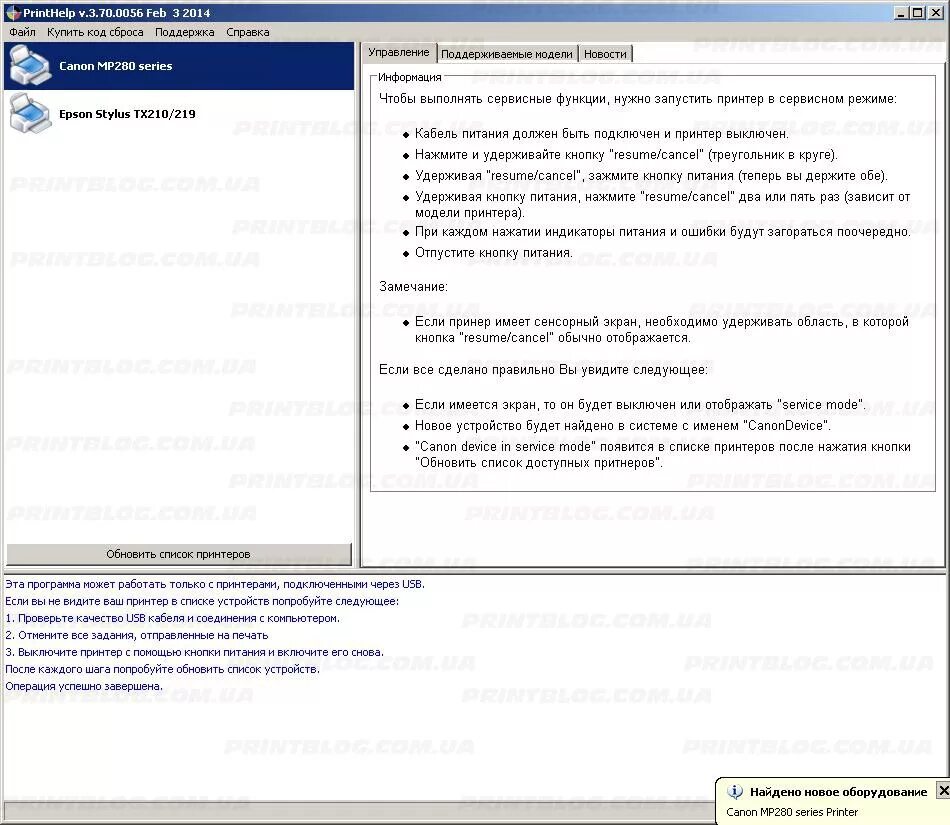
Task: Click the 'Замечание:' heading text
Action: click(413, 287)
